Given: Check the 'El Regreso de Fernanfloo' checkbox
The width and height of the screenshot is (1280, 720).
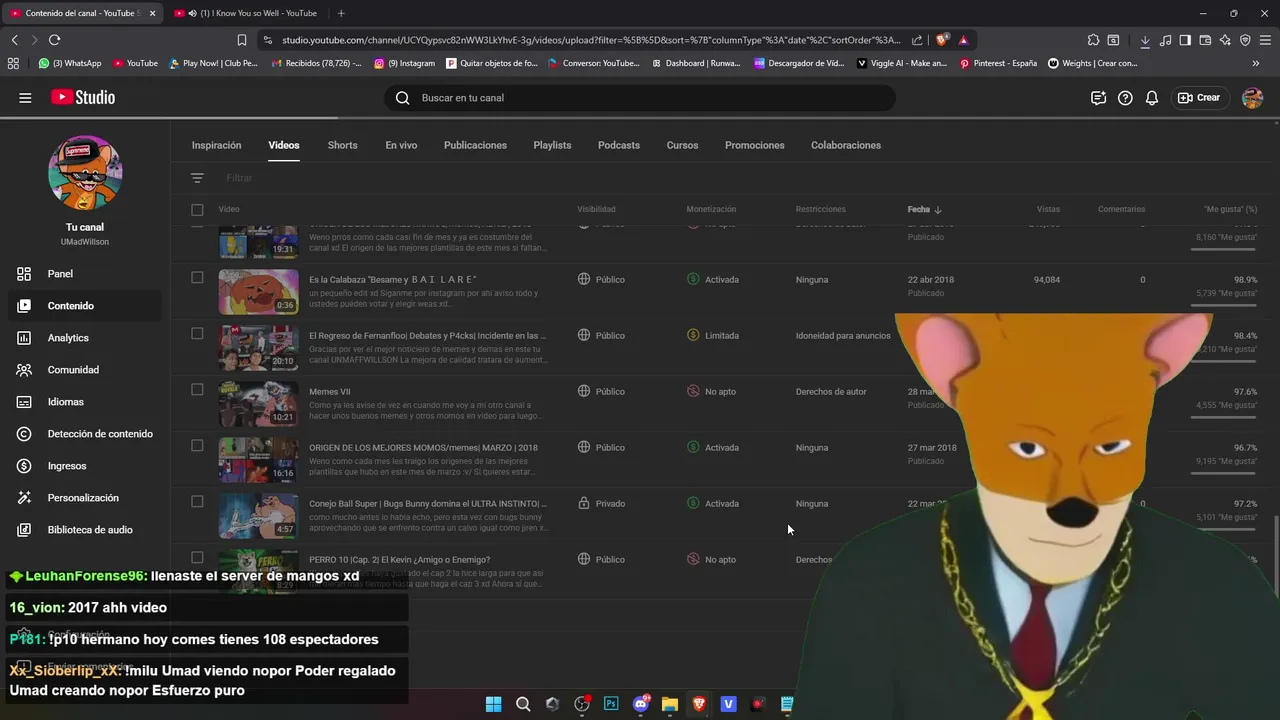Looking at the screenshot, I should click(x=197, y=334).
